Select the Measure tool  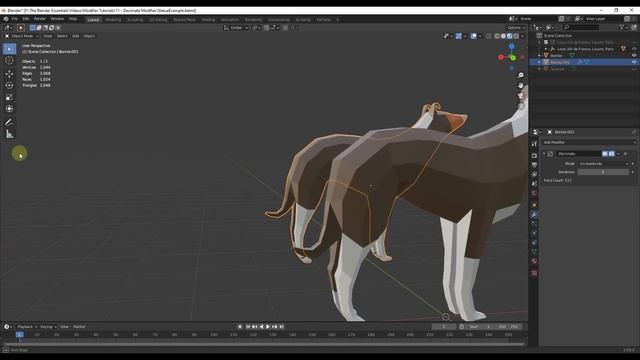click(9, 134)
